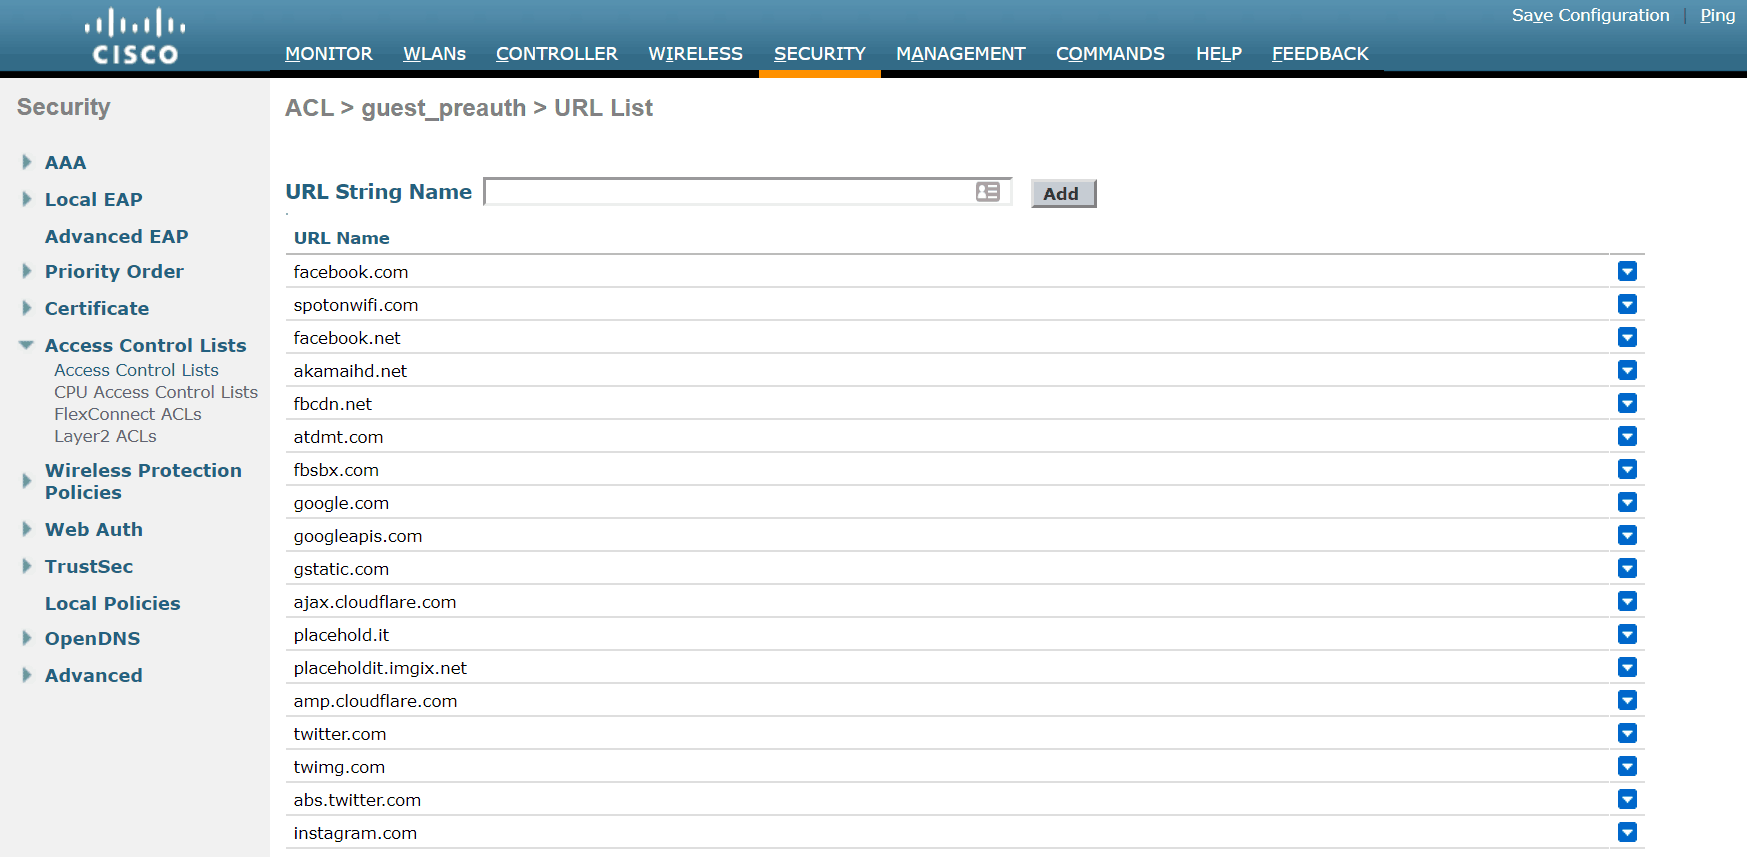Screen dimensions: 1747x857
Task: Open the MONITOR menu
Action: pos(328,54)
